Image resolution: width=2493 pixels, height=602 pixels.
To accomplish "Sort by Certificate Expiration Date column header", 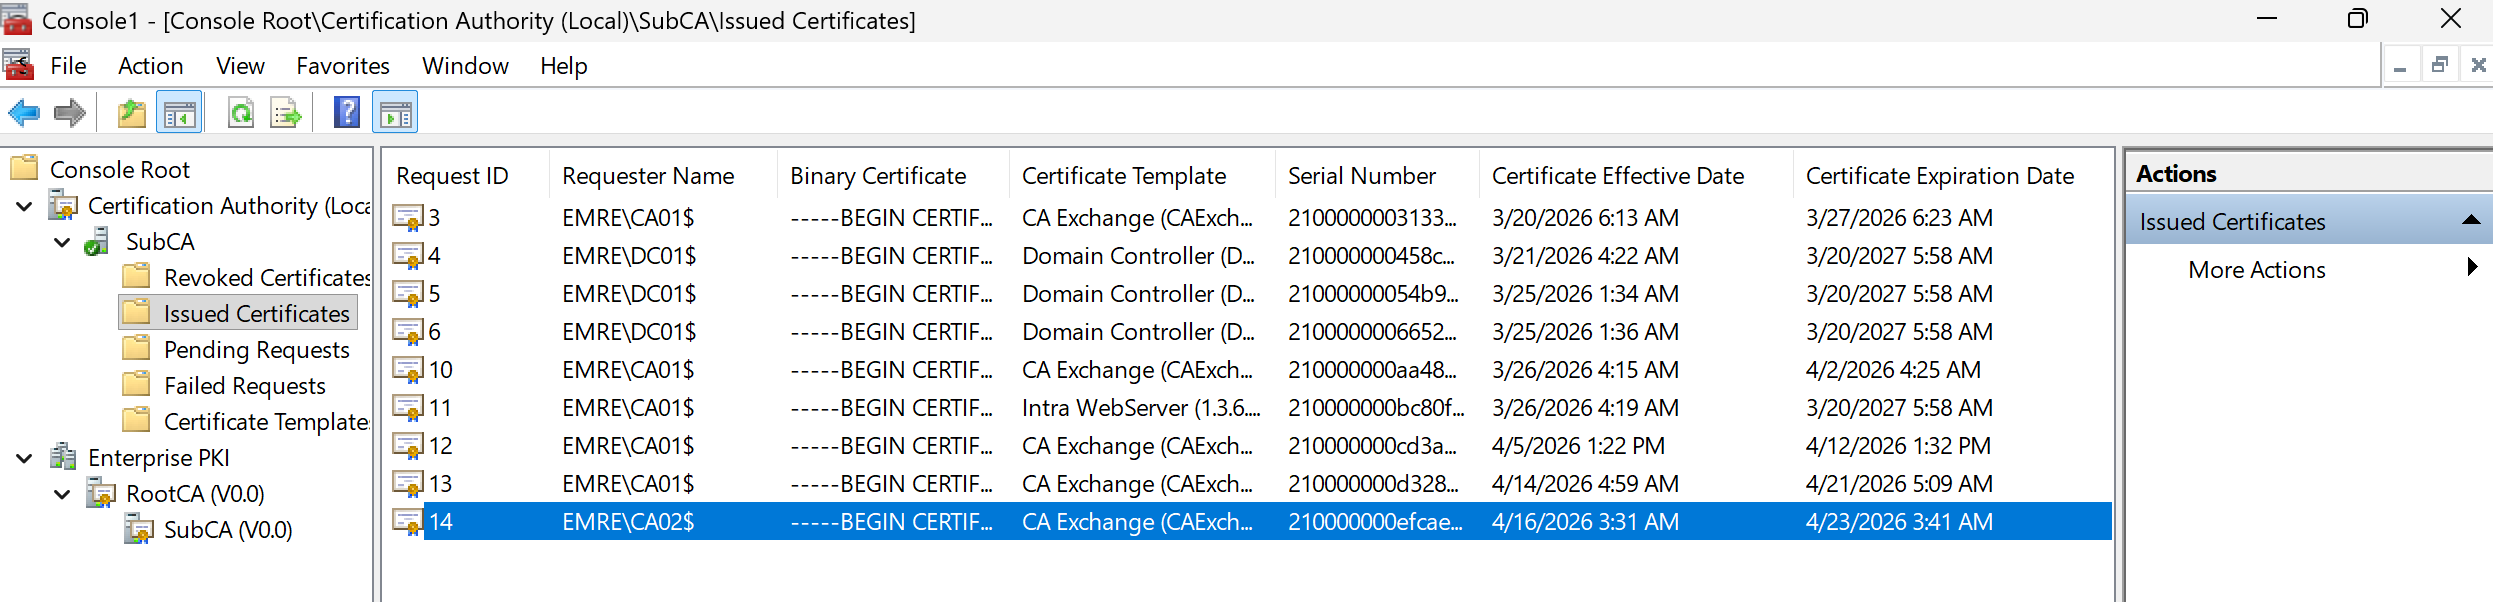I will coord(1939,176).
